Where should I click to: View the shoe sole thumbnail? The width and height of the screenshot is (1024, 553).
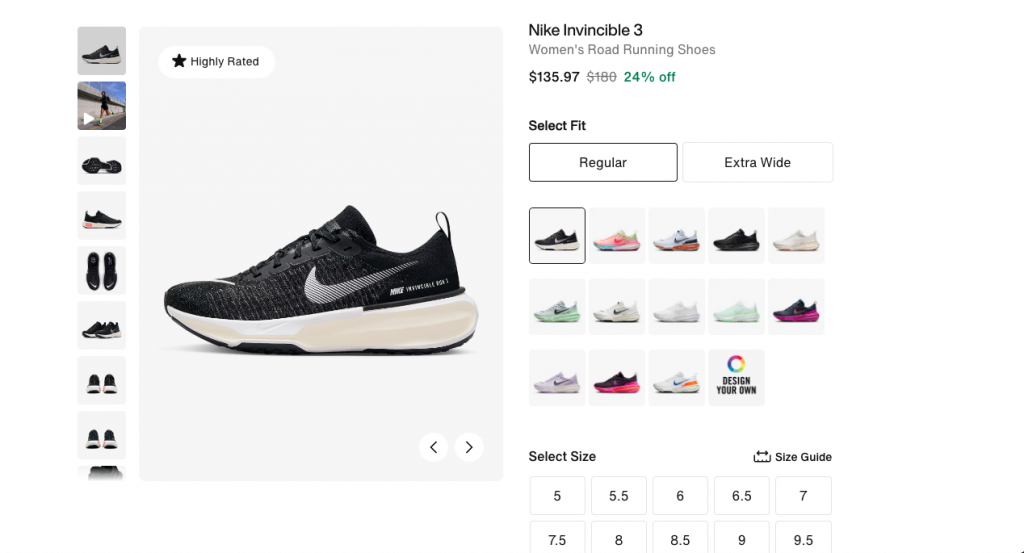pyautogui.click(x=102, y=161)
